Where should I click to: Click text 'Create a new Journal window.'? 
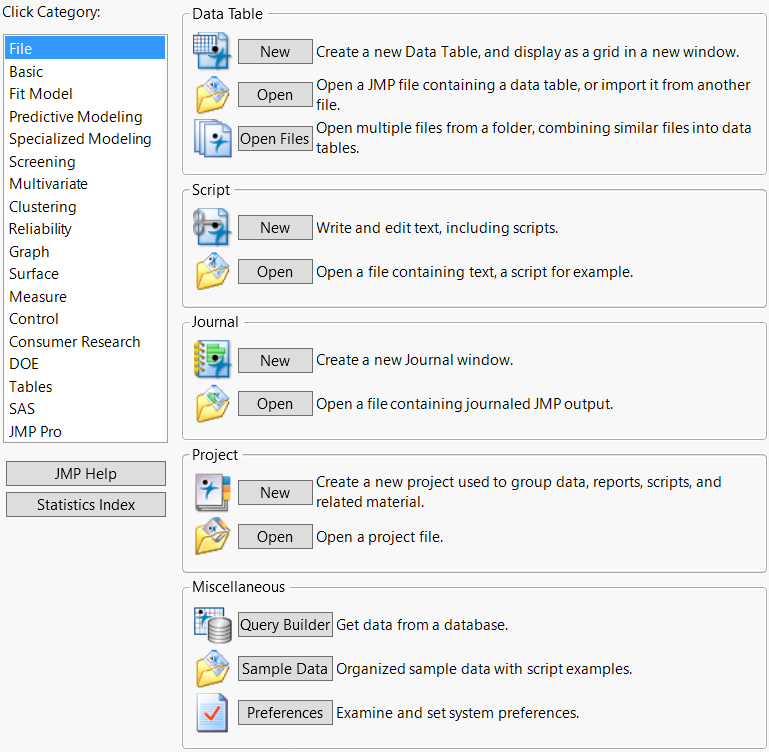[x=414, y=360]
